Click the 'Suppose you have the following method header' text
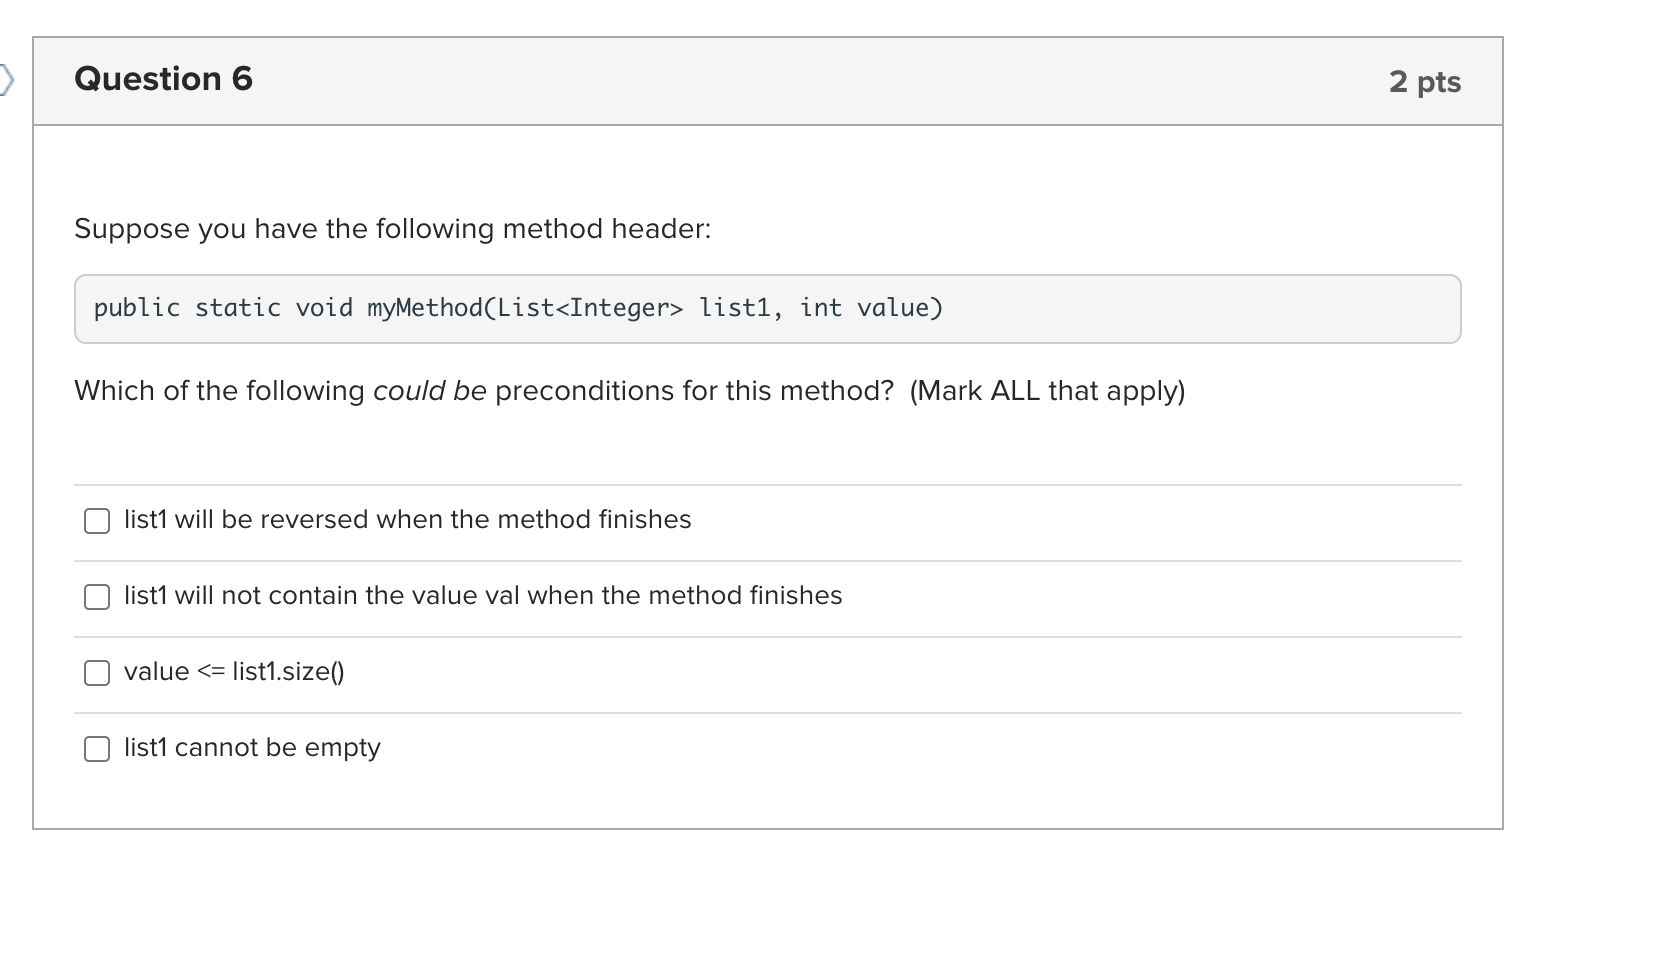 pos(392,229)
